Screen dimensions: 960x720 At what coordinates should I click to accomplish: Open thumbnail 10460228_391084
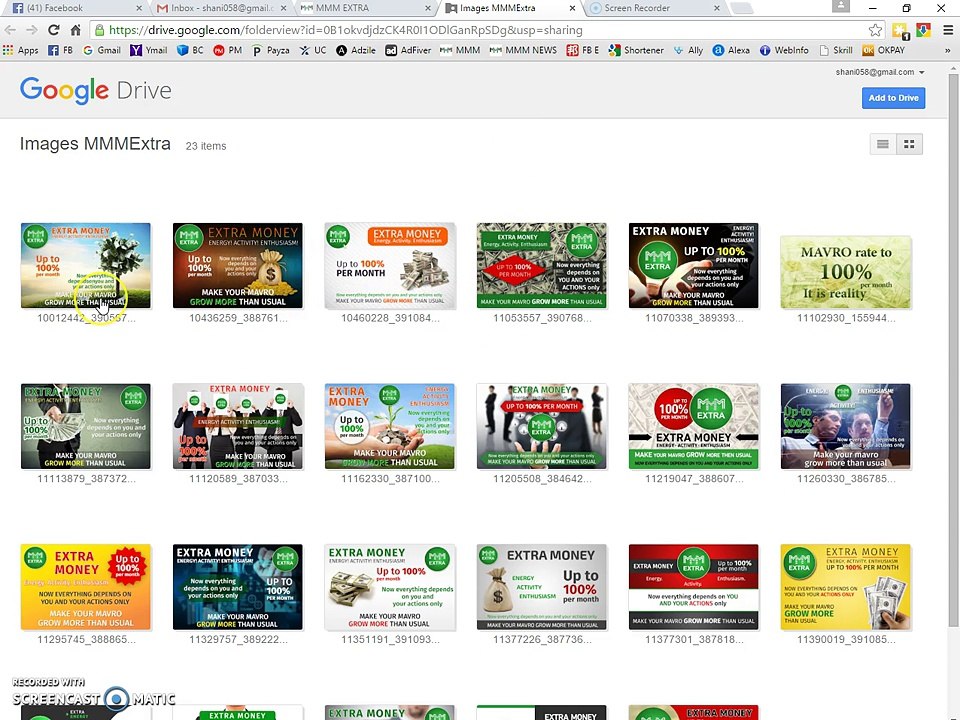390,266
